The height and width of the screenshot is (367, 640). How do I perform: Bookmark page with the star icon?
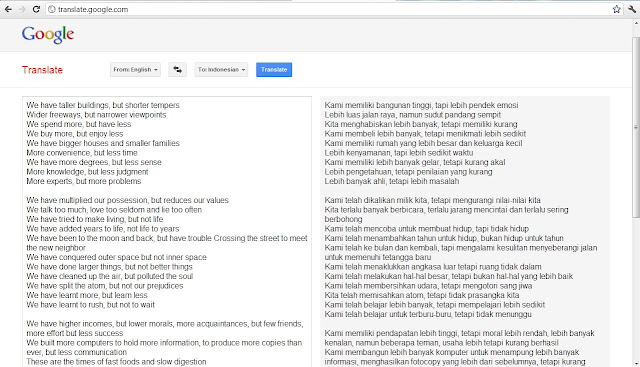coord(616,9)
